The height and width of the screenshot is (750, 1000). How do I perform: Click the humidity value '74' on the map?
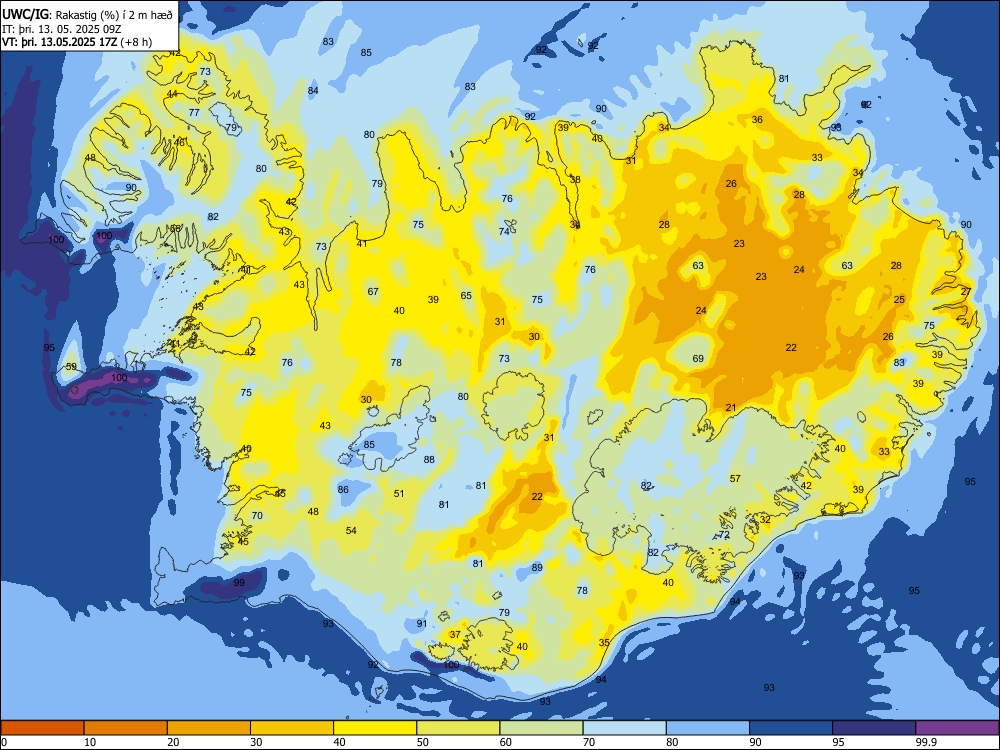pos(504,232)
